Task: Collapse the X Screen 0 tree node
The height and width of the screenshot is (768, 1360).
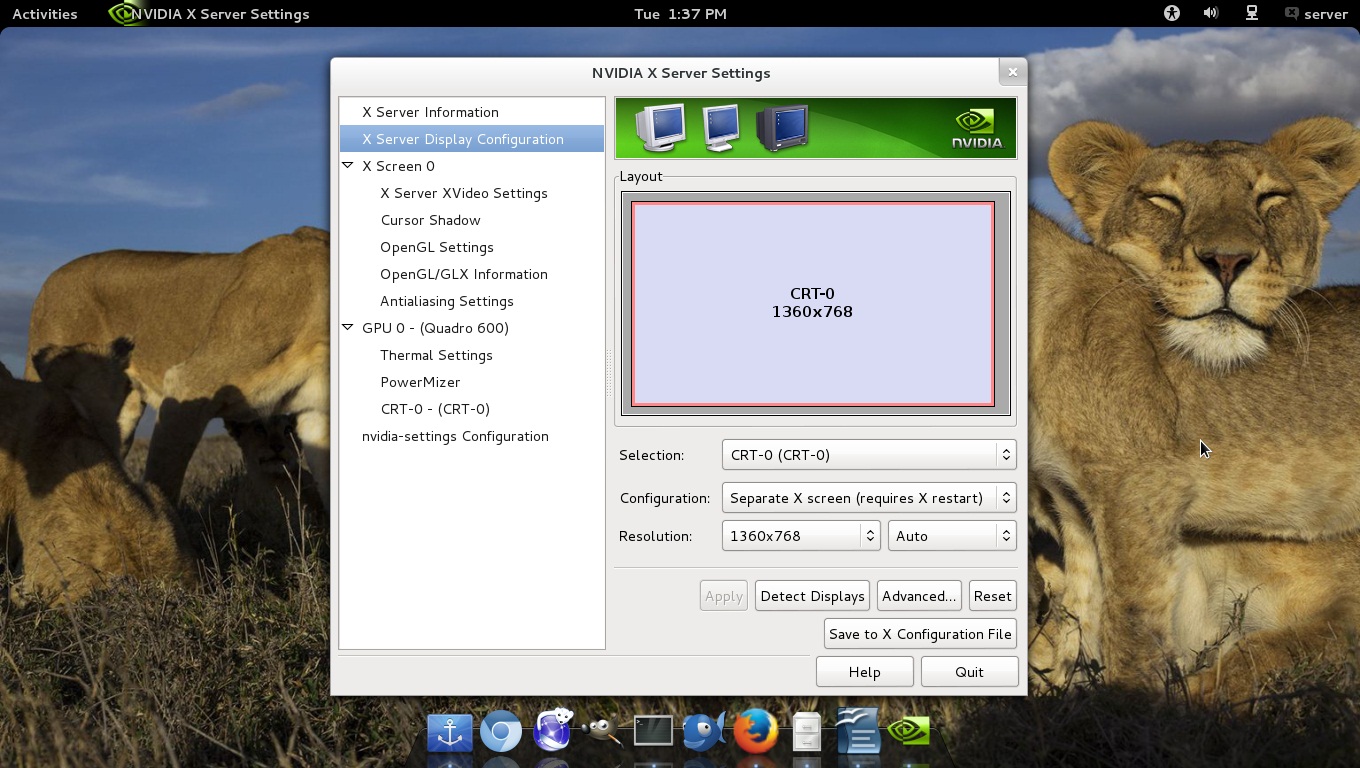Action: [x=348, y=166]
